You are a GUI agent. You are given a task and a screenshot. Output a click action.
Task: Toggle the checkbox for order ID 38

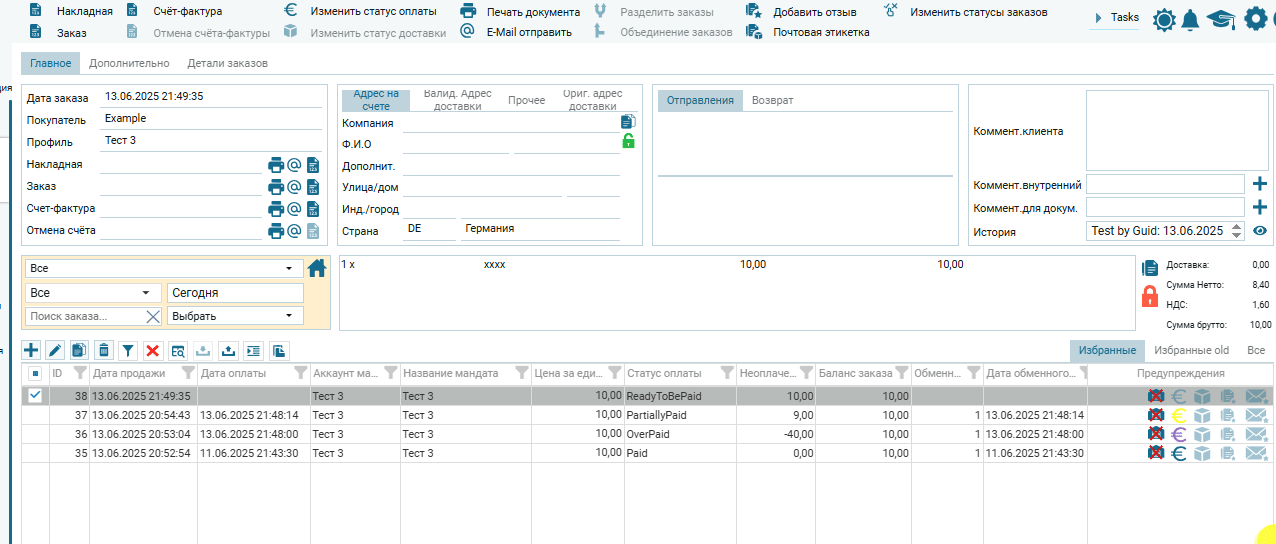[35, 396]
